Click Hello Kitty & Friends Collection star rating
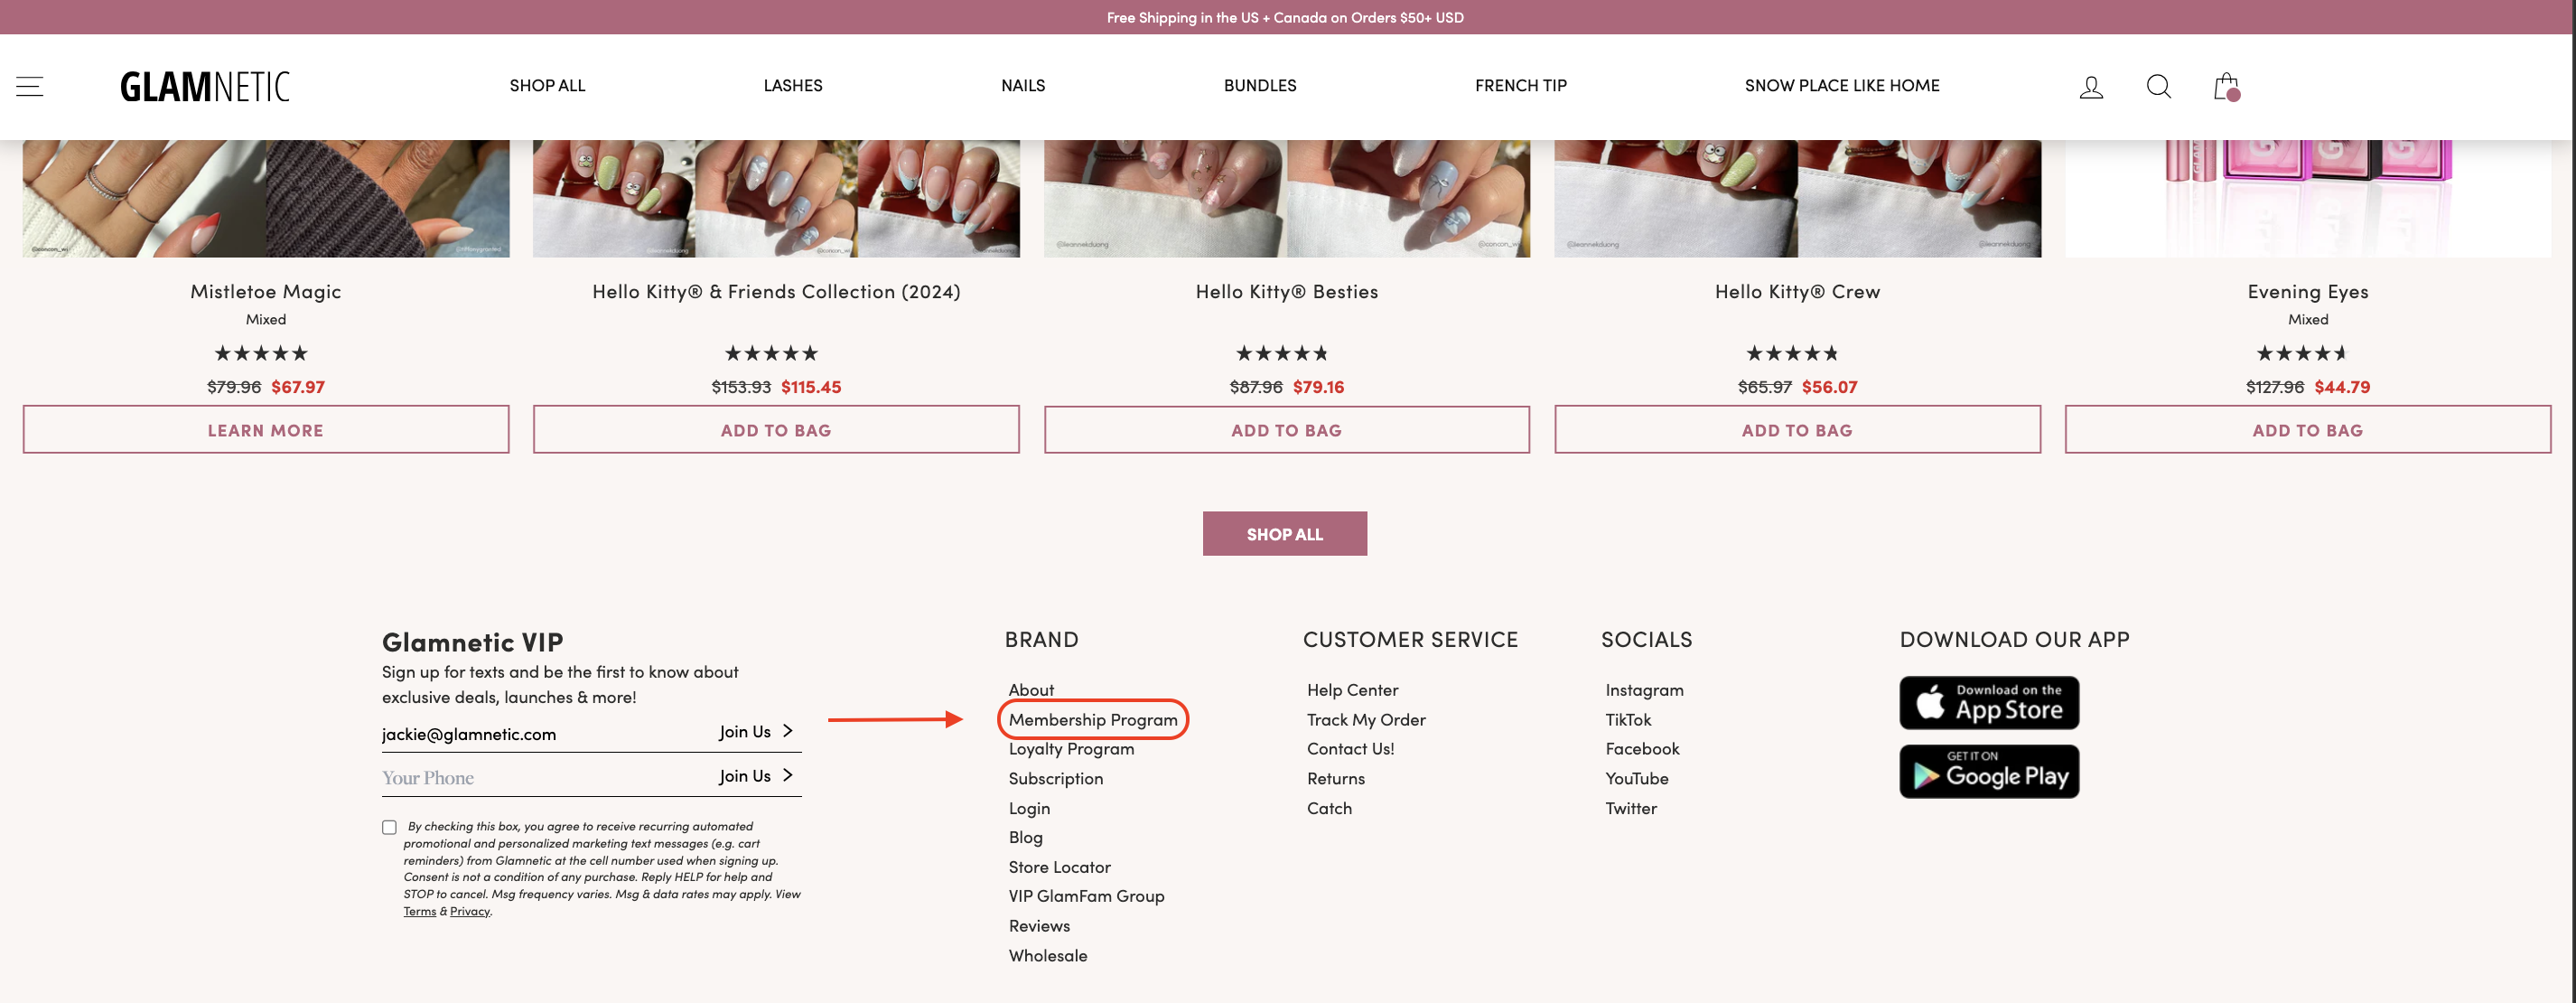The width and height of the screenshot is (2576, 1003). [x=771, y=353]
